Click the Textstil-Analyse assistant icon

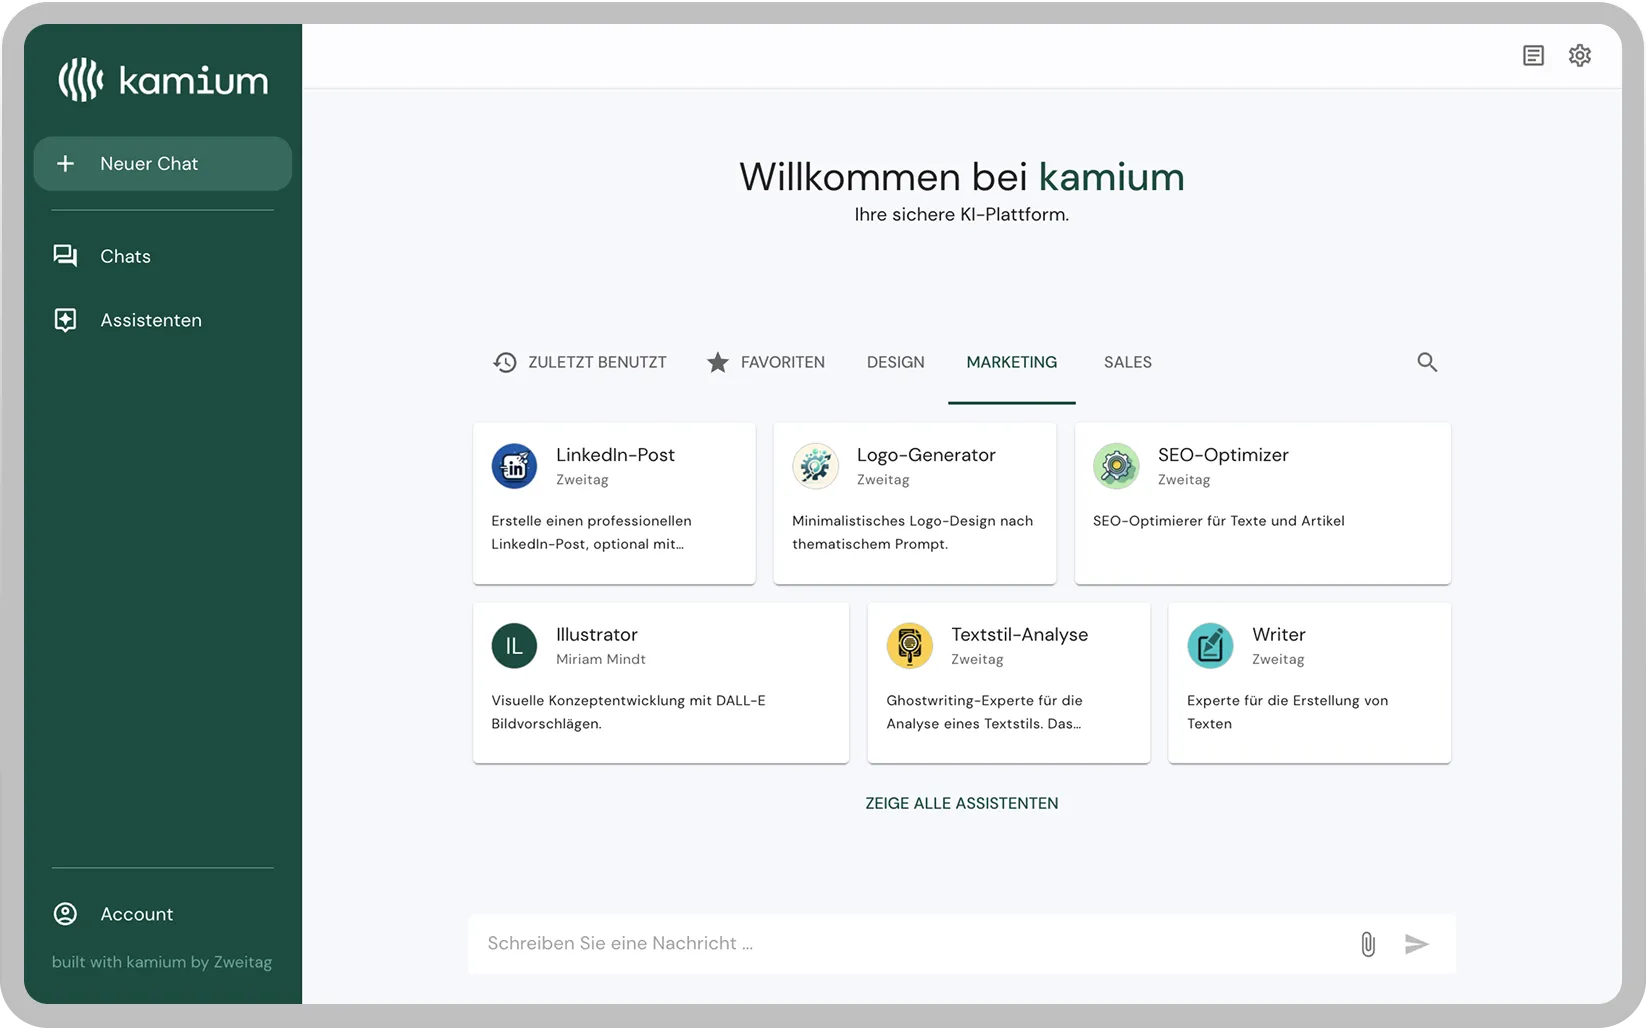point(909,646)
